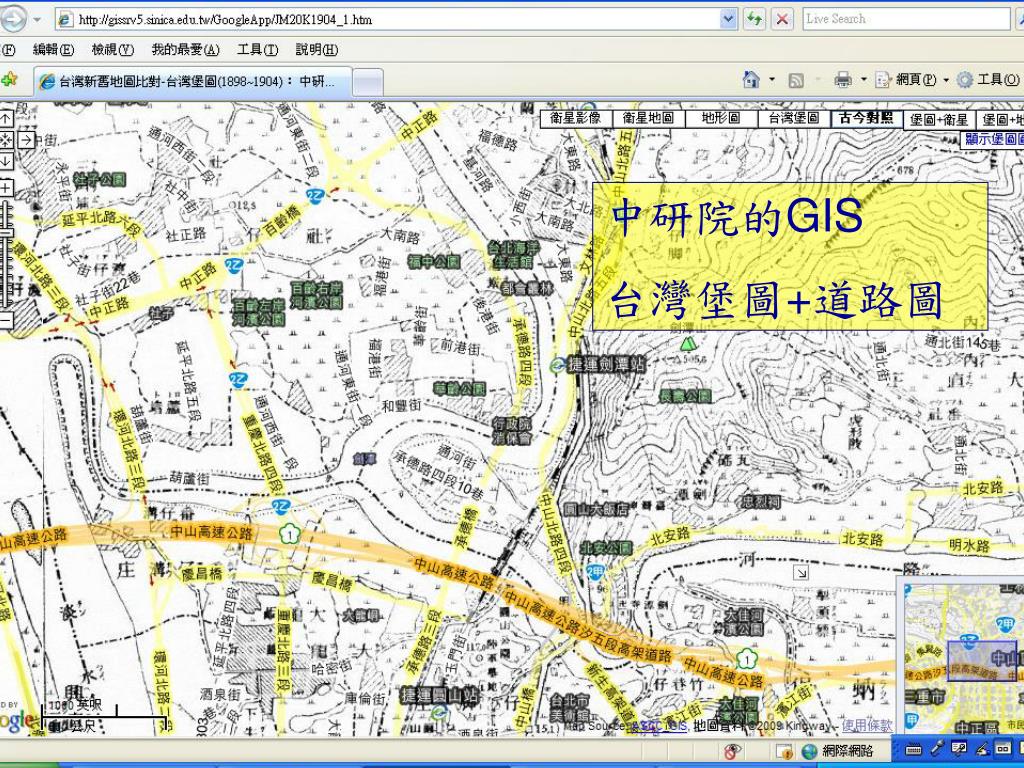The image size is (1024, 768).
Task: Click the 行政院消保會 map label
Action: (513, 431)
